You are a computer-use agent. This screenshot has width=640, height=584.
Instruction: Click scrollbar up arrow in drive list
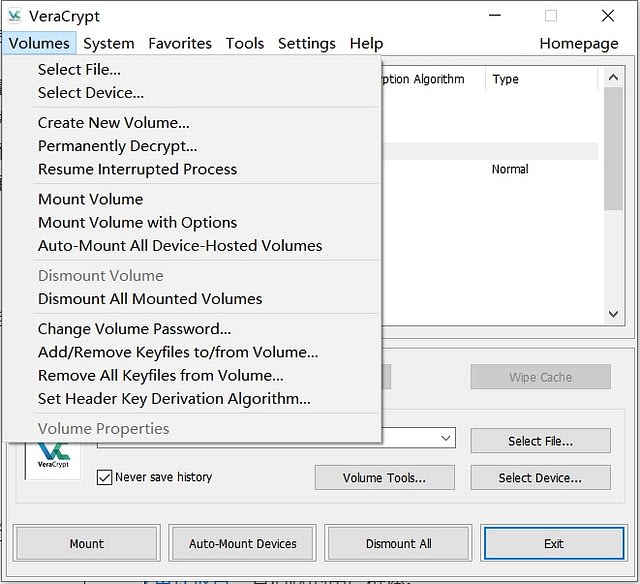613,78
